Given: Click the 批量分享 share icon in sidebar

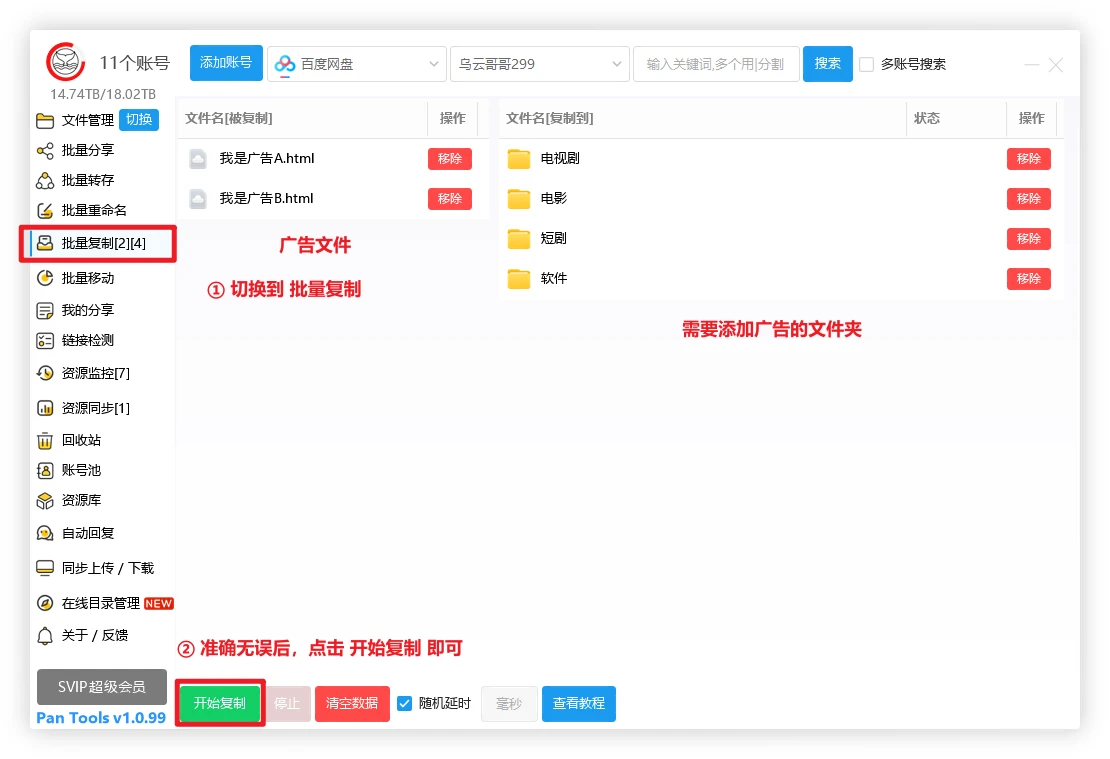Looking at the screenshot, I should tap(45, 151).
